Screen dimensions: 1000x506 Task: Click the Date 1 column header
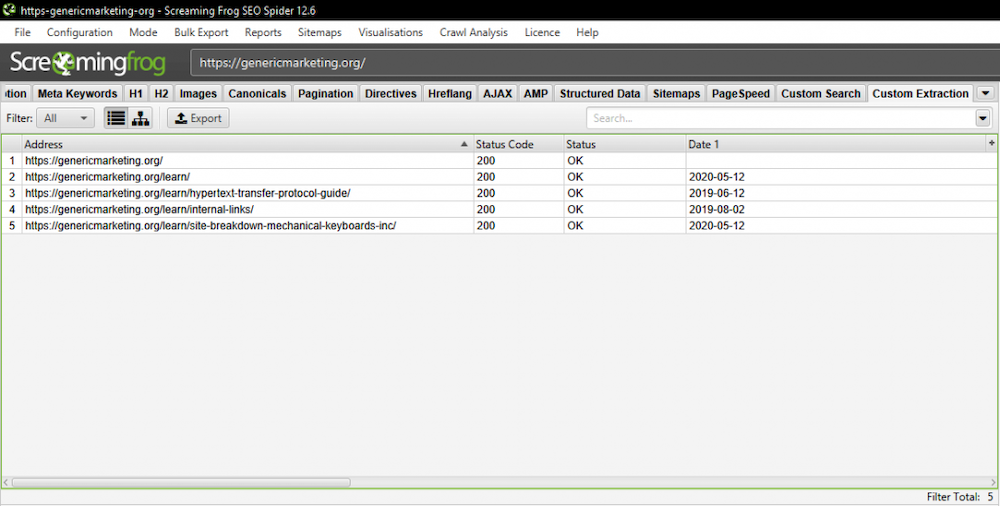pyautogui.click(x=835, y=144)
